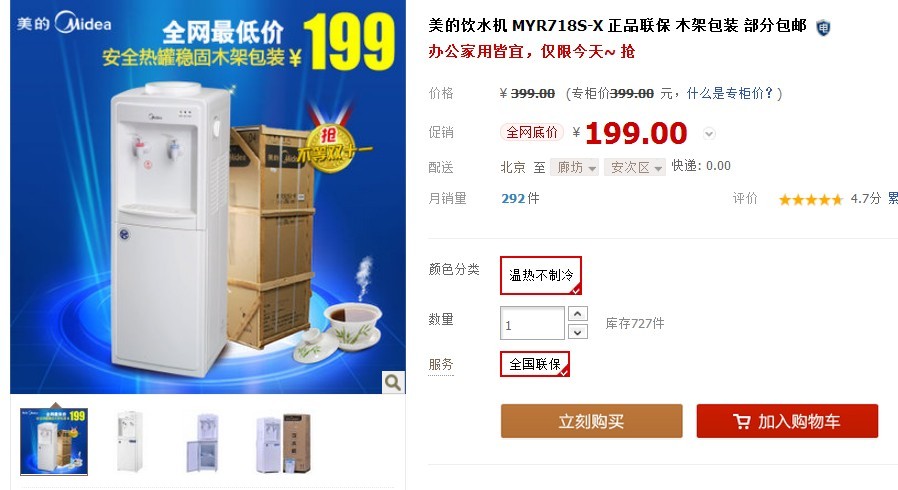Click the five-star rating icons
This screenshot has height=490, width=898.
click(810, 199)
